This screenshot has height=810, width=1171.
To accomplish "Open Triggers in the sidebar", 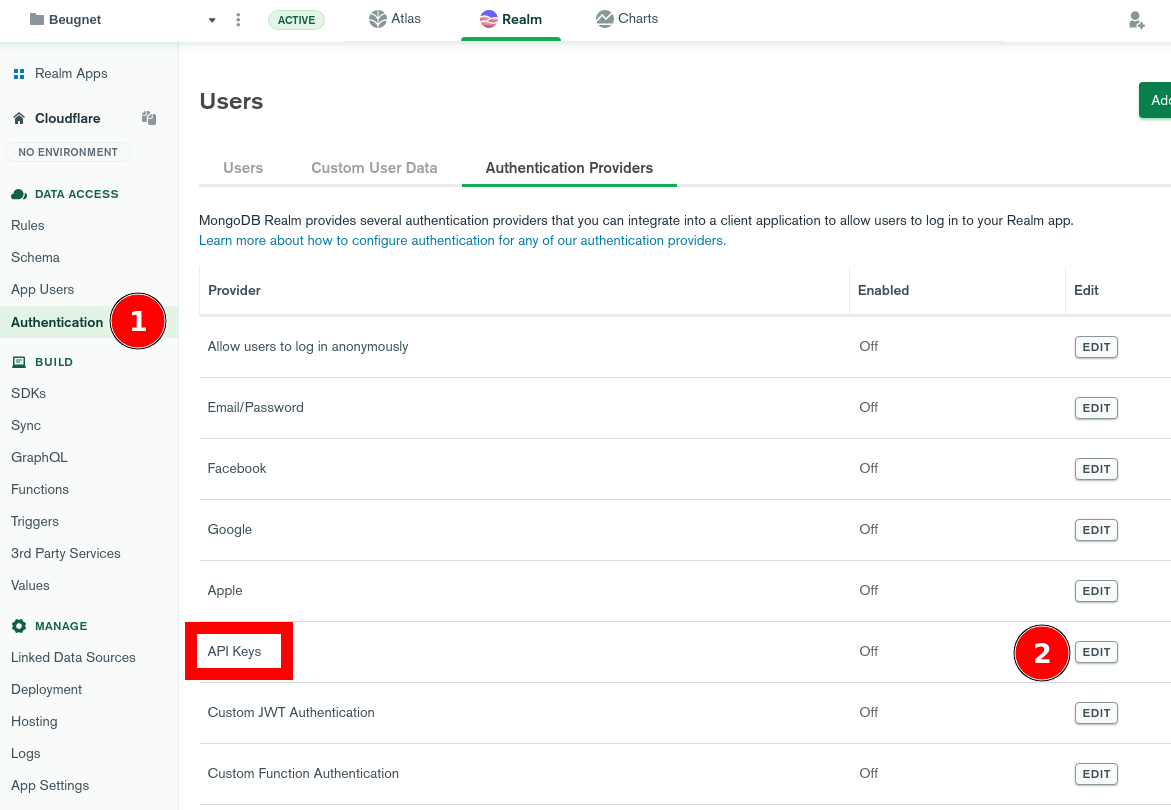I will pyautogui.click(x=35, y=522).
